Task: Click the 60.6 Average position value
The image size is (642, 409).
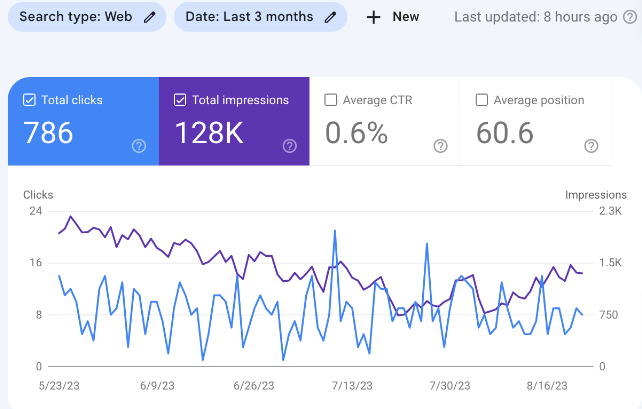Action: coord(508,133)
